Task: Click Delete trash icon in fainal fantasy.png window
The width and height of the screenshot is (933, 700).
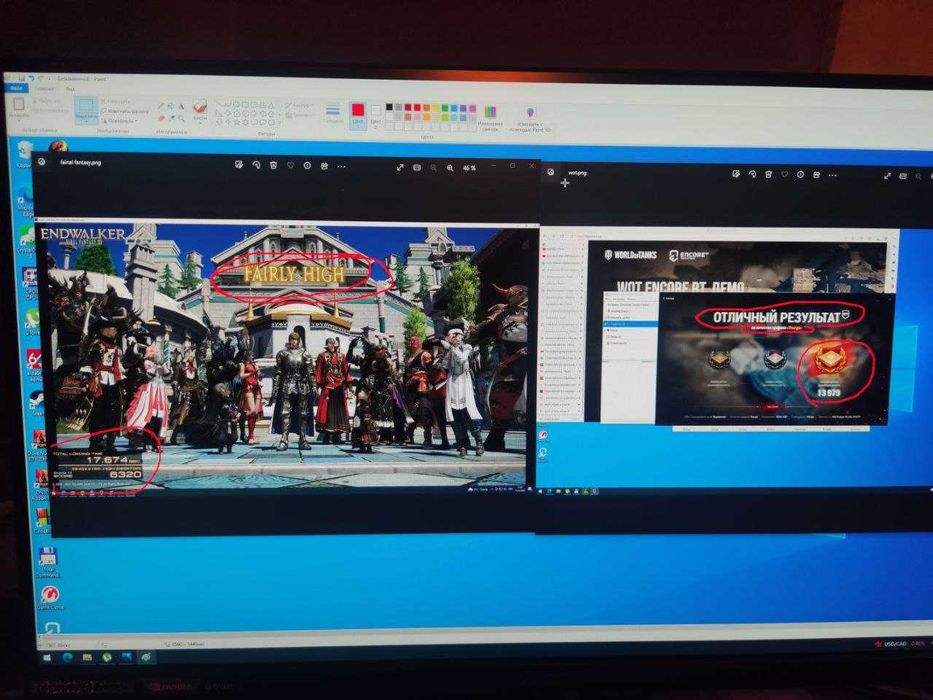Action: 273,165
